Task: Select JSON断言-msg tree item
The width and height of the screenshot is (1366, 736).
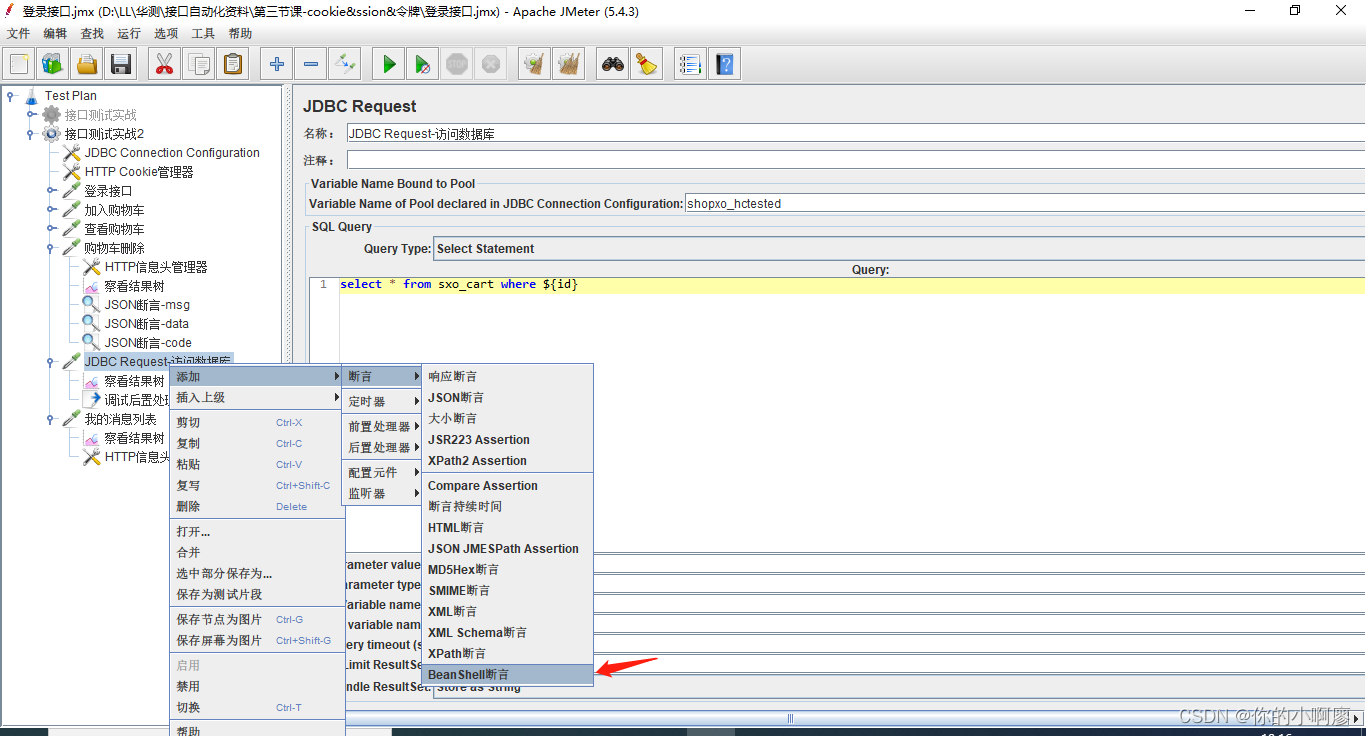Action: point(147,305)
